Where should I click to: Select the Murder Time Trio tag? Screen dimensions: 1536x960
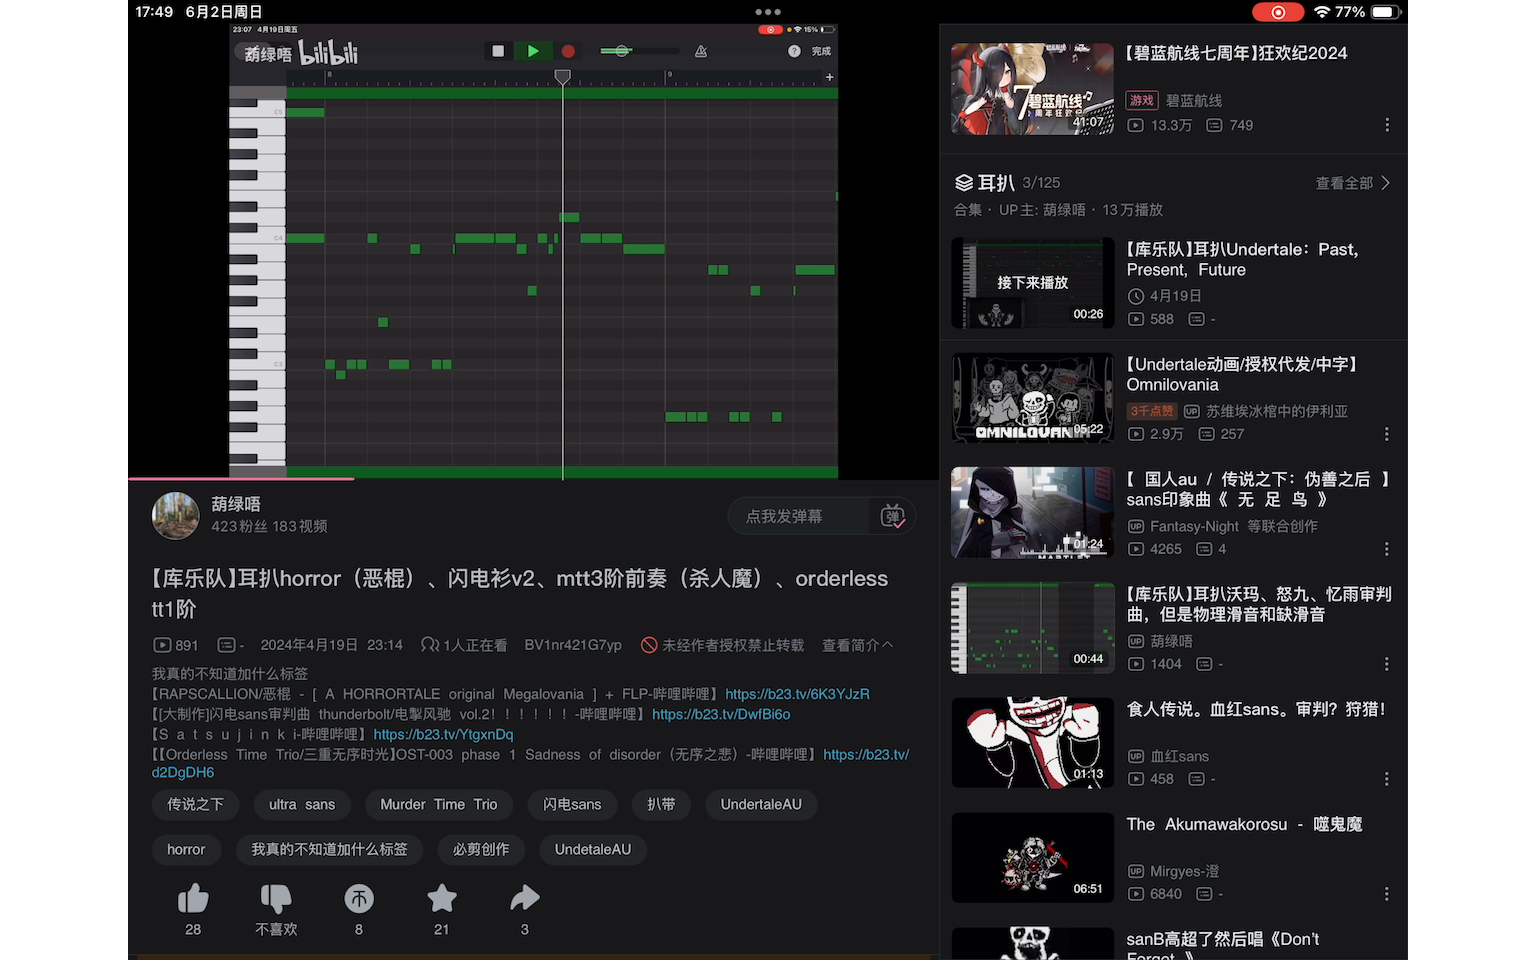click(439, 804)
